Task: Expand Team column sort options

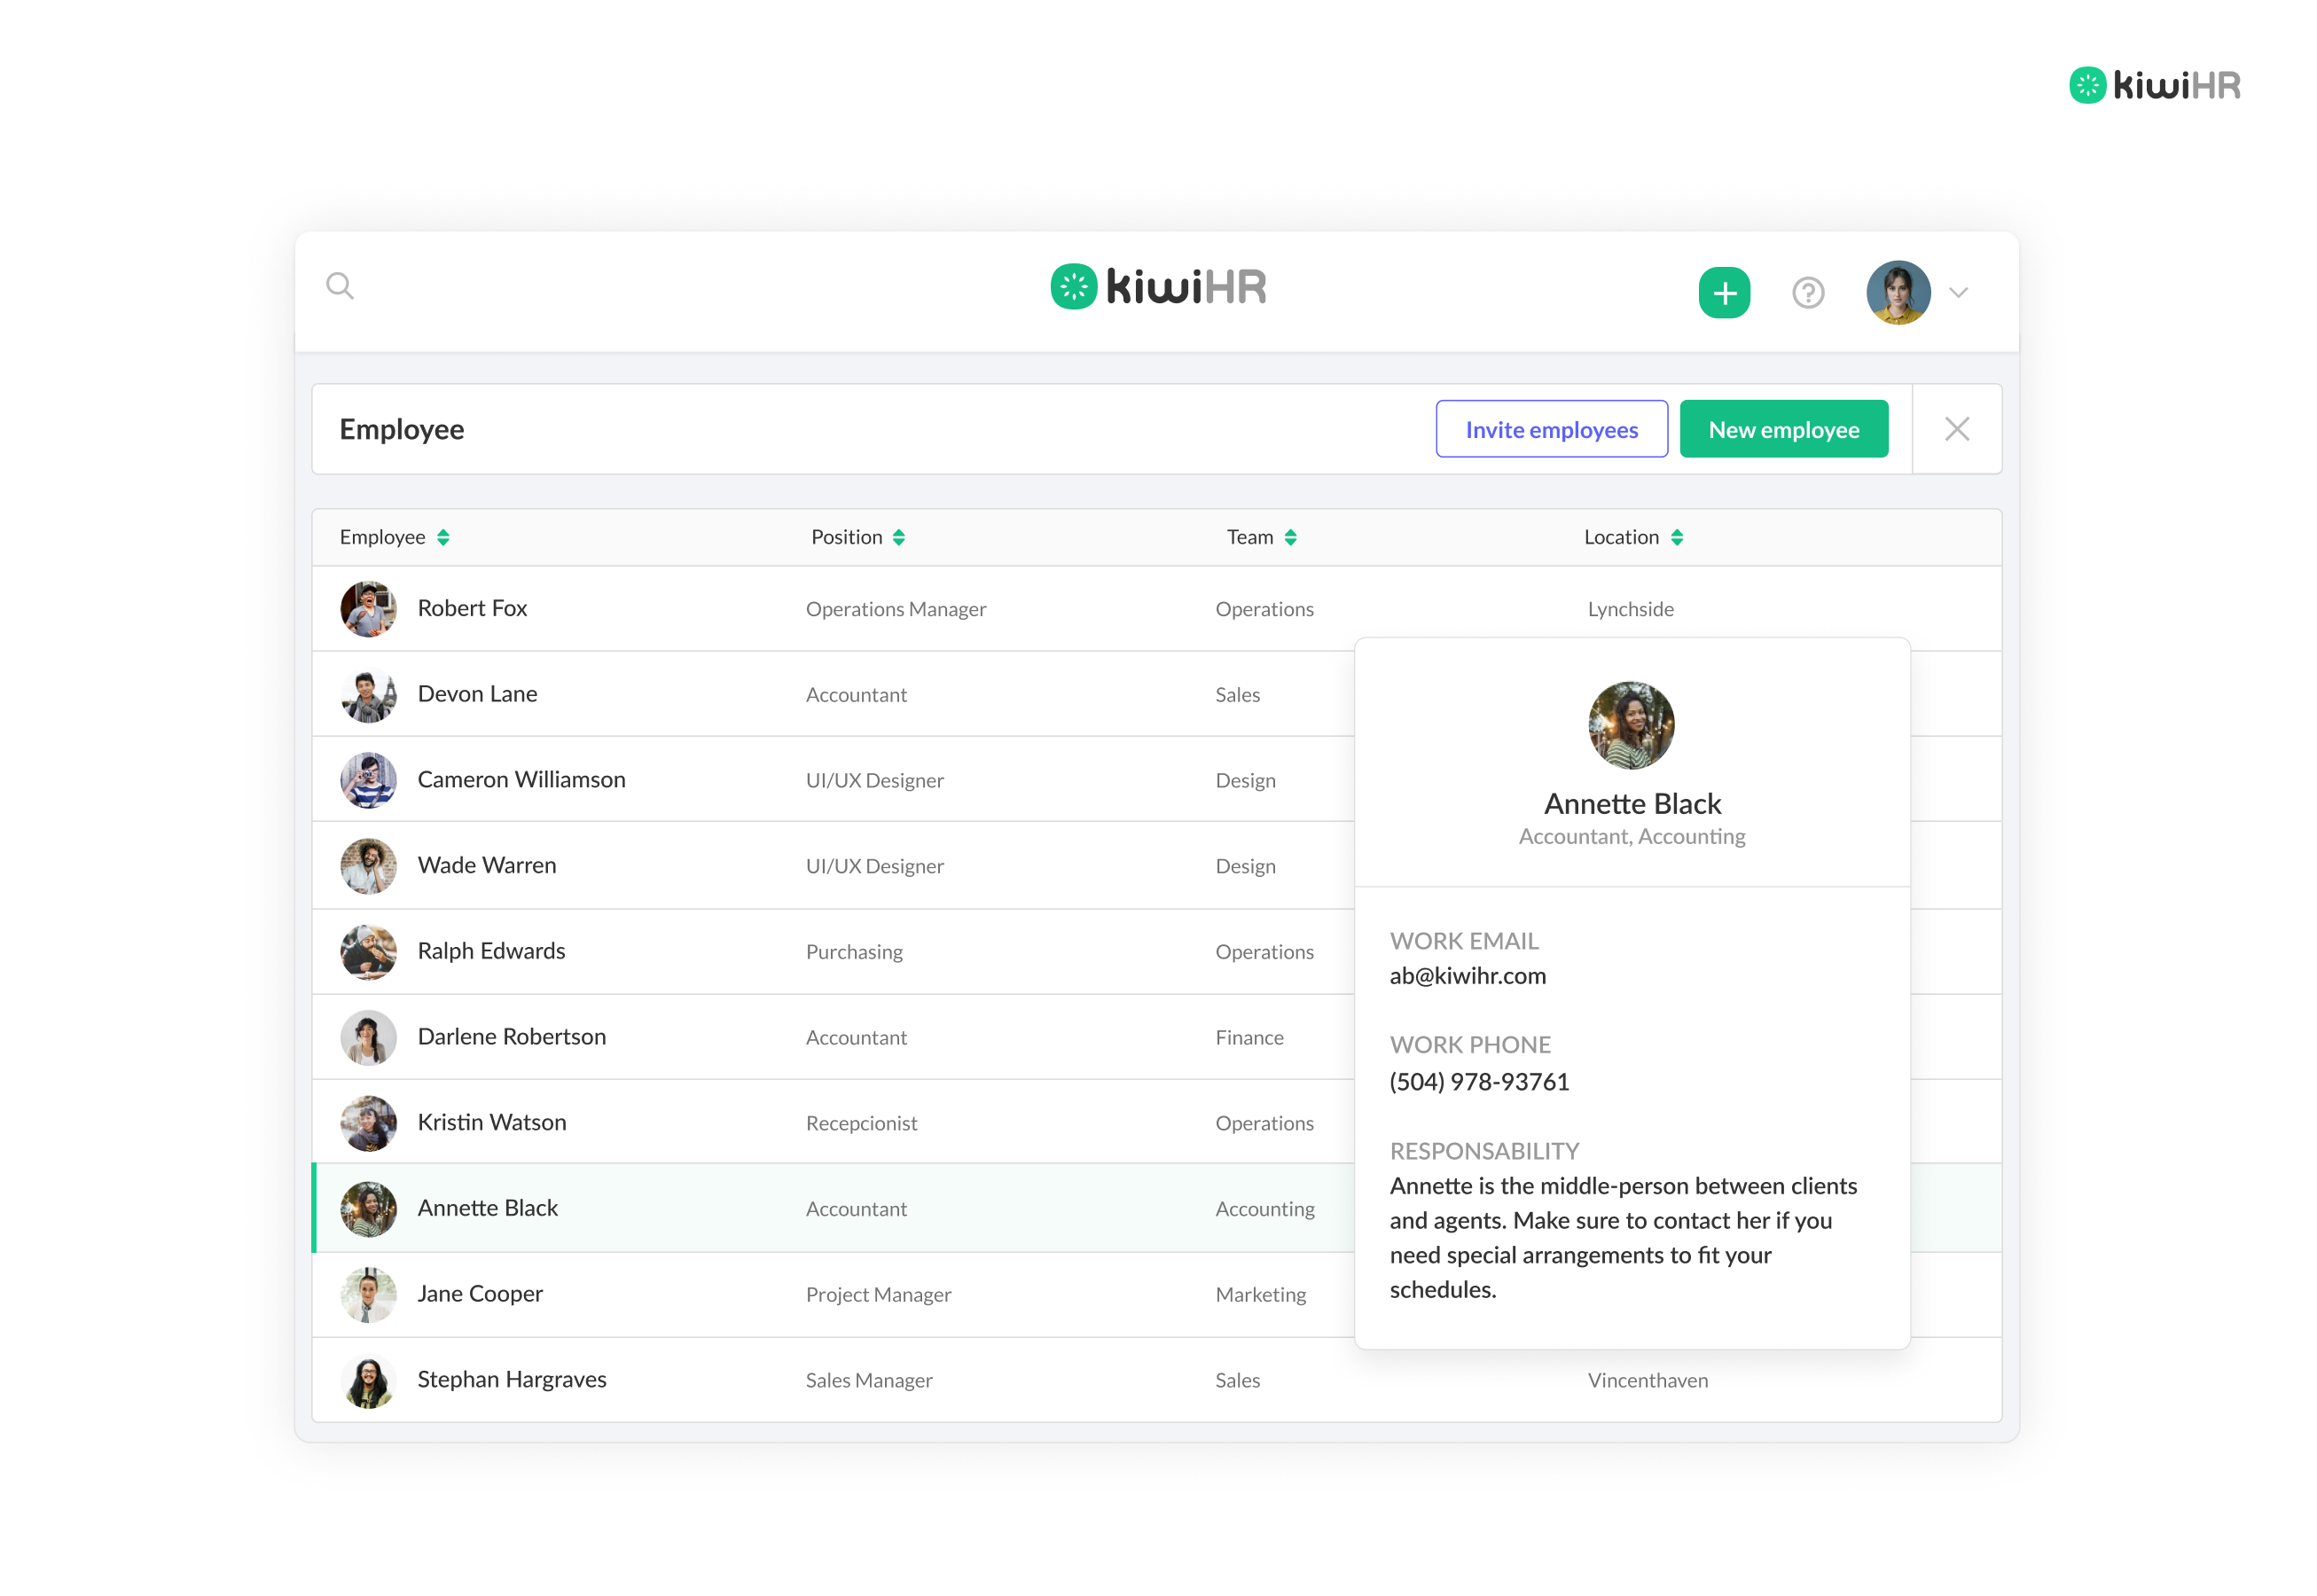Action: pos(1292,536)
